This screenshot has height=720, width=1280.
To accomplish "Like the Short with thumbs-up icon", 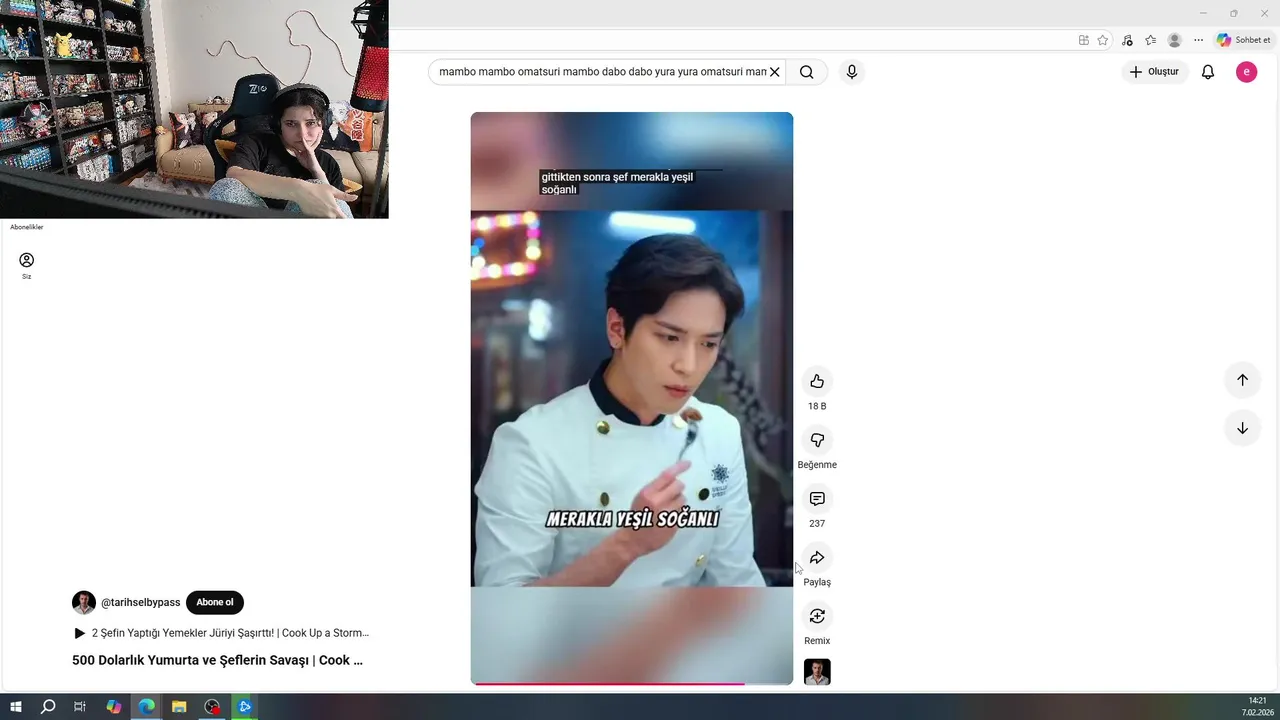I will [x=817, y=381].
